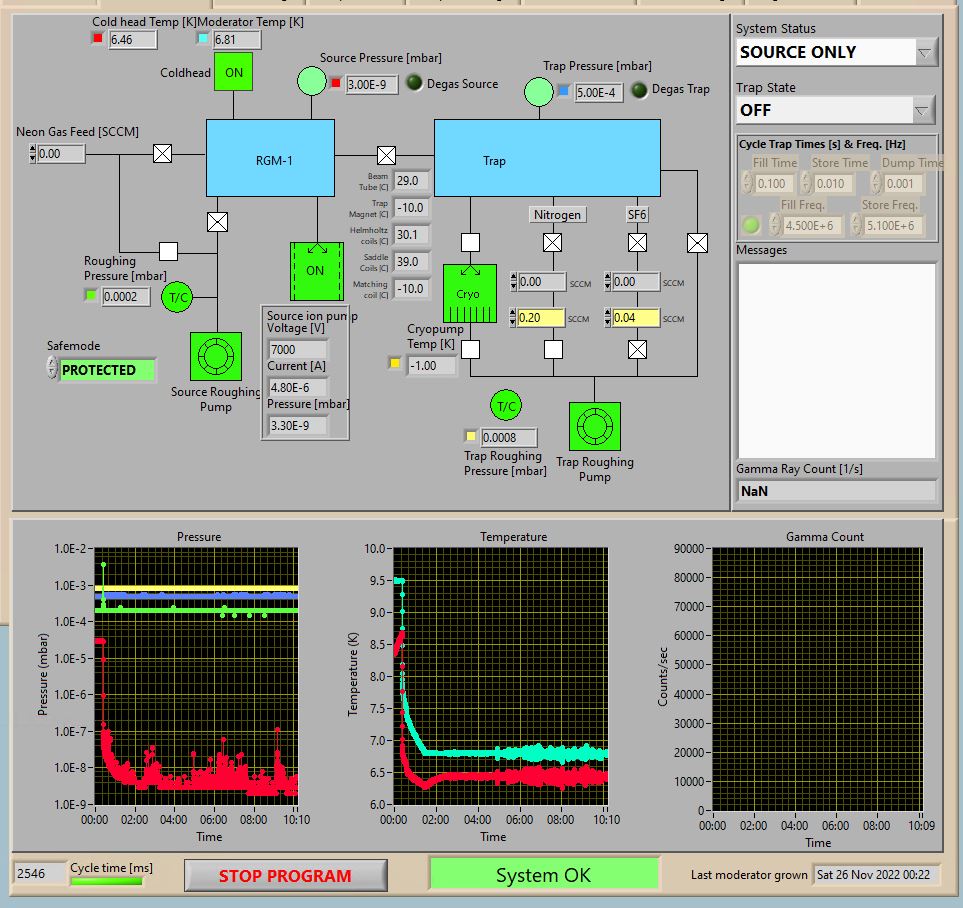Click the Source Roughing Pump icon

point(216,357)
